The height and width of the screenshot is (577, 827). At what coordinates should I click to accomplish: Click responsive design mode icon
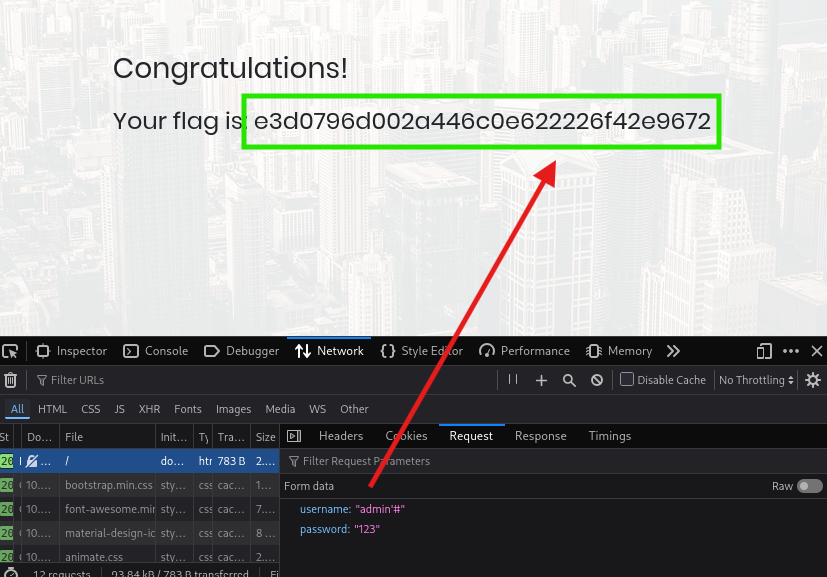coord(764,351)
